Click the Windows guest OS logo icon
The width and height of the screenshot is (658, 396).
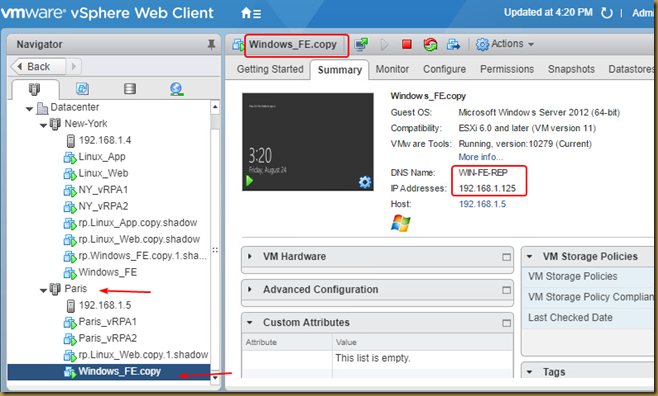point(401,223)
